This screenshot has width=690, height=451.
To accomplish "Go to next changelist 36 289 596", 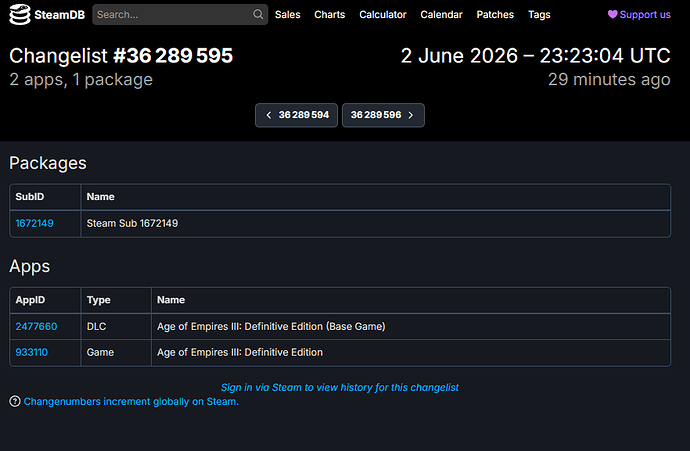I will [383, 115].
